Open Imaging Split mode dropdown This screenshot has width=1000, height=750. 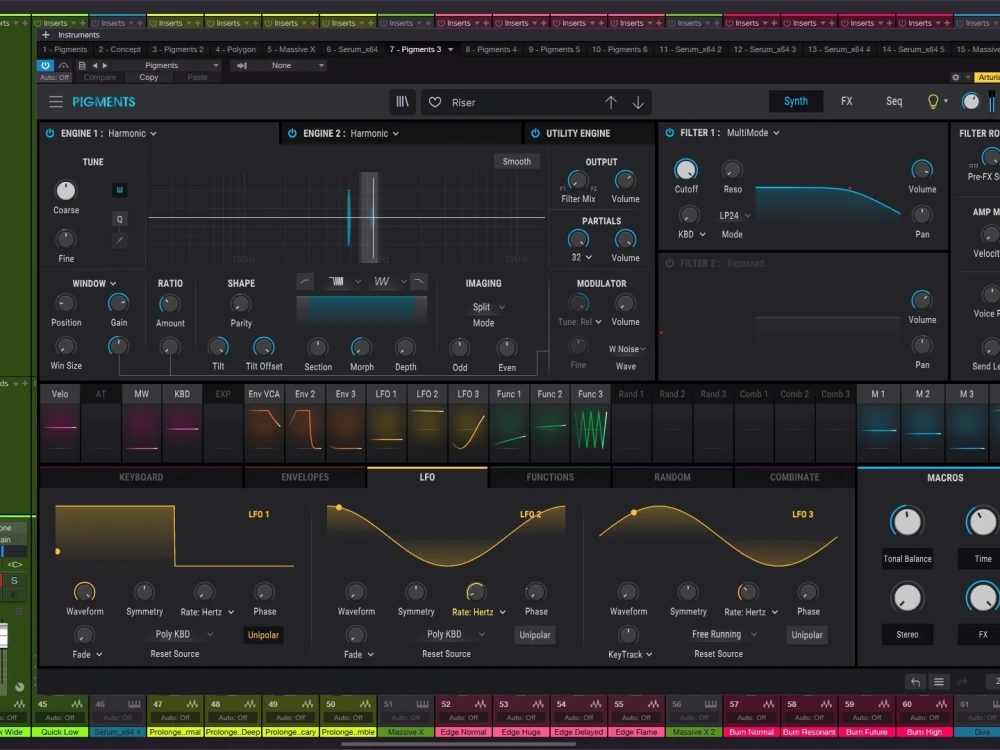(x=488, y=307)
